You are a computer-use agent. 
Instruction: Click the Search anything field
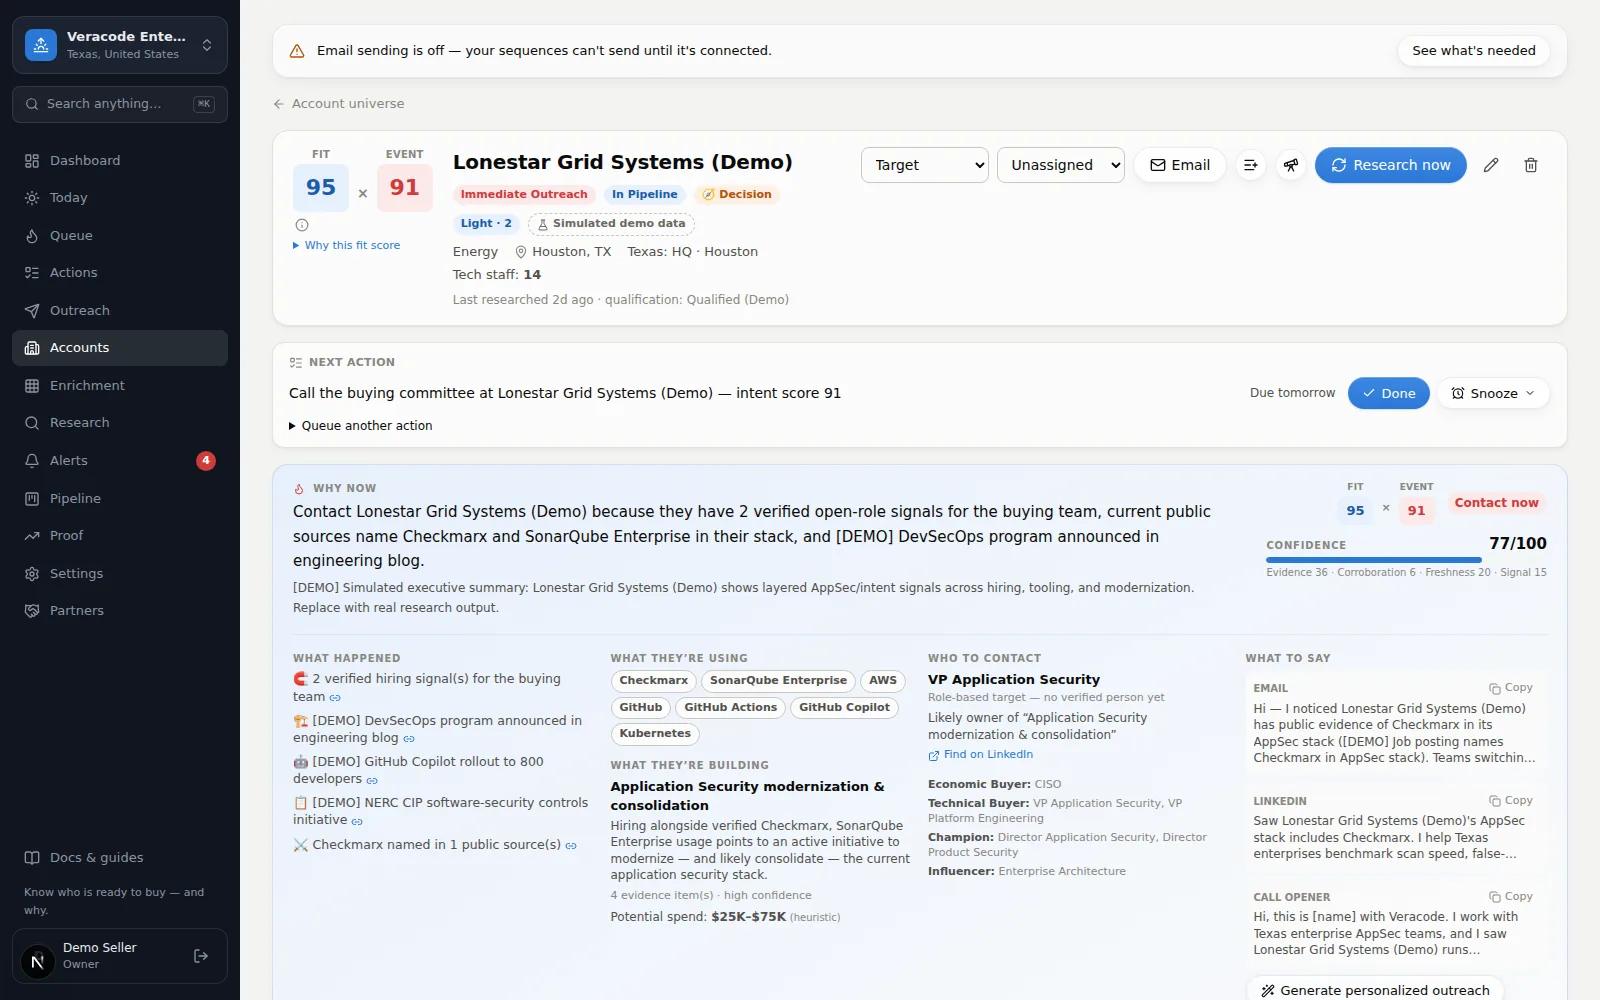coord(120,104)
